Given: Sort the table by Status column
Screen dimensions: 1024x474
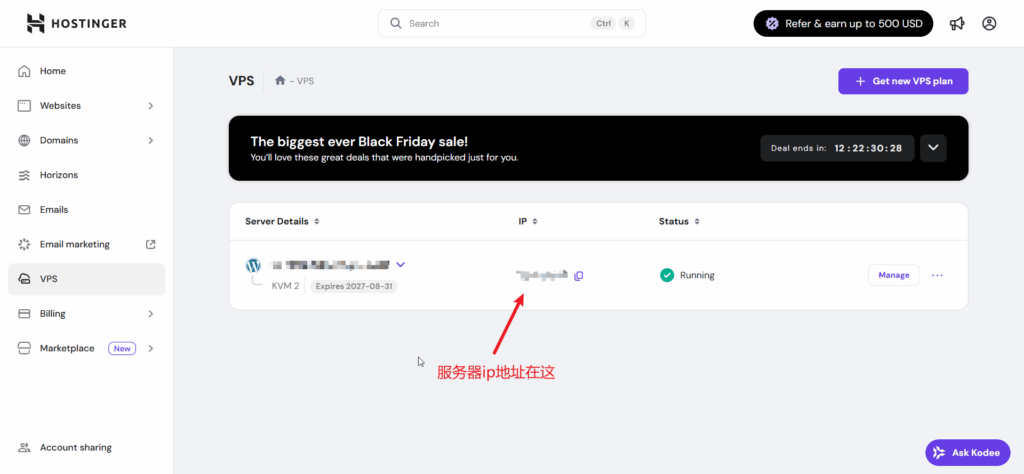Looking at the screenshot, I should click(679, 221).
